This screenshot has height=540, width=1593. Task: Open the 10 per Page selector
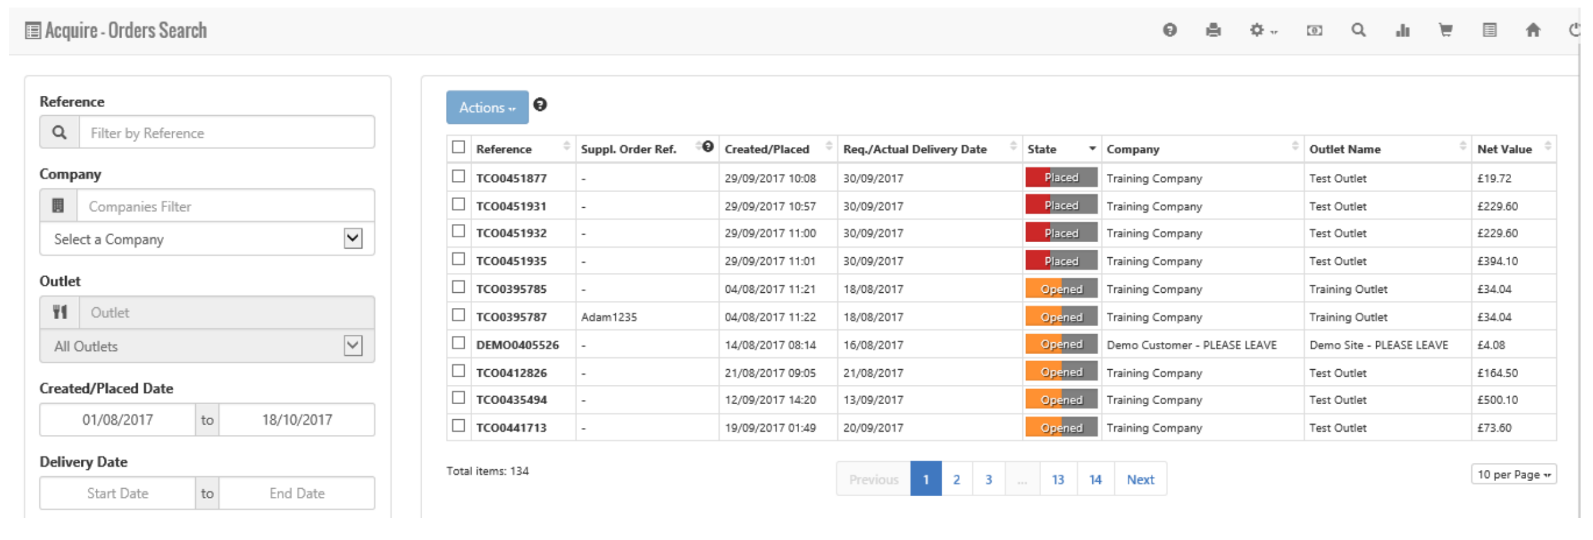point(1513,474)
